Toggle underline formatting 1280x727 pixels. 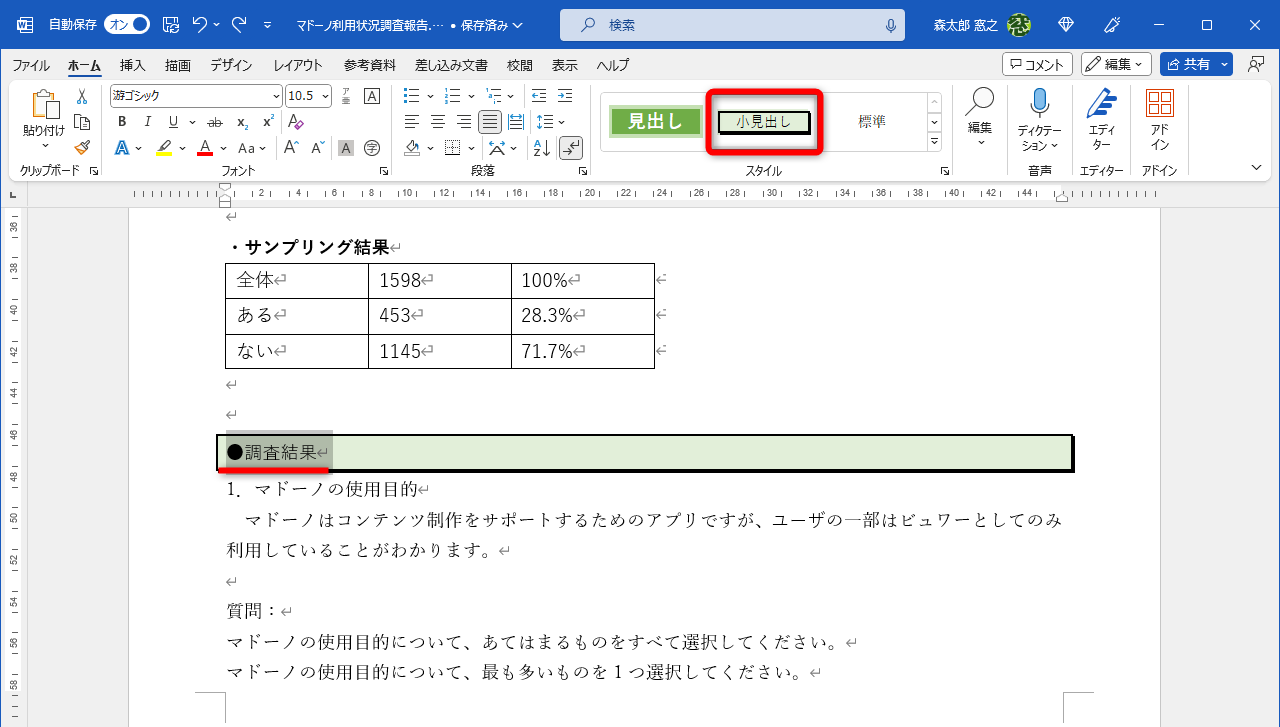[173, 122]
